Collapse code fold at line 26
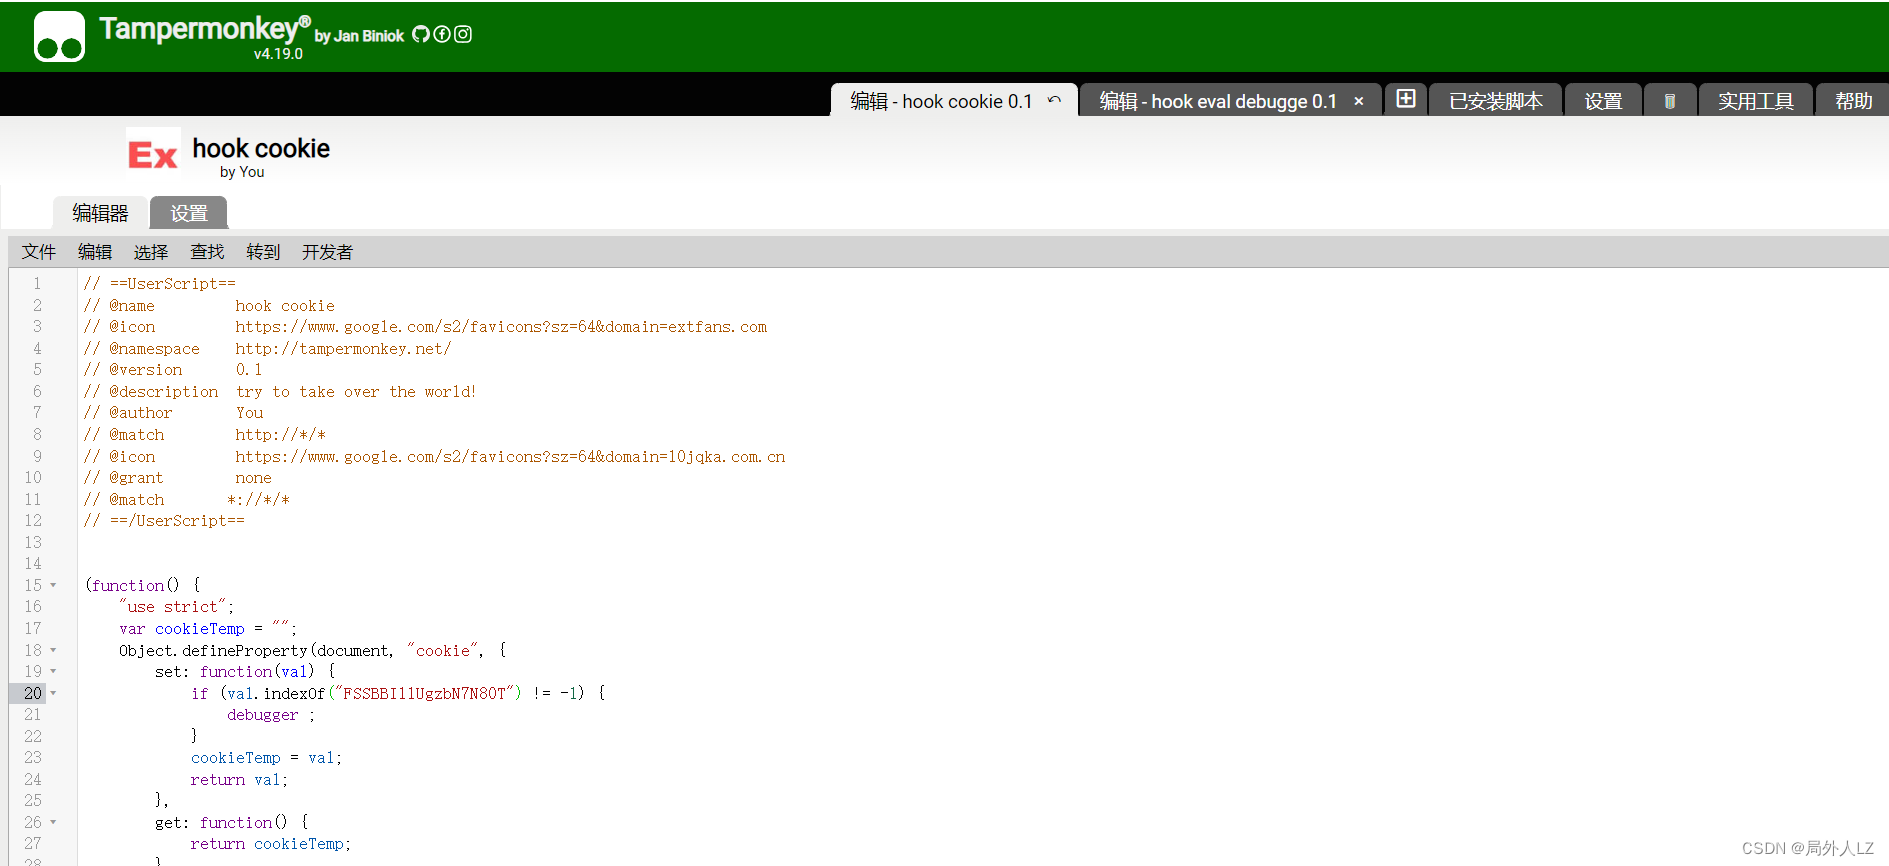This screenshot has width=1889, height=866. (53, 823)
